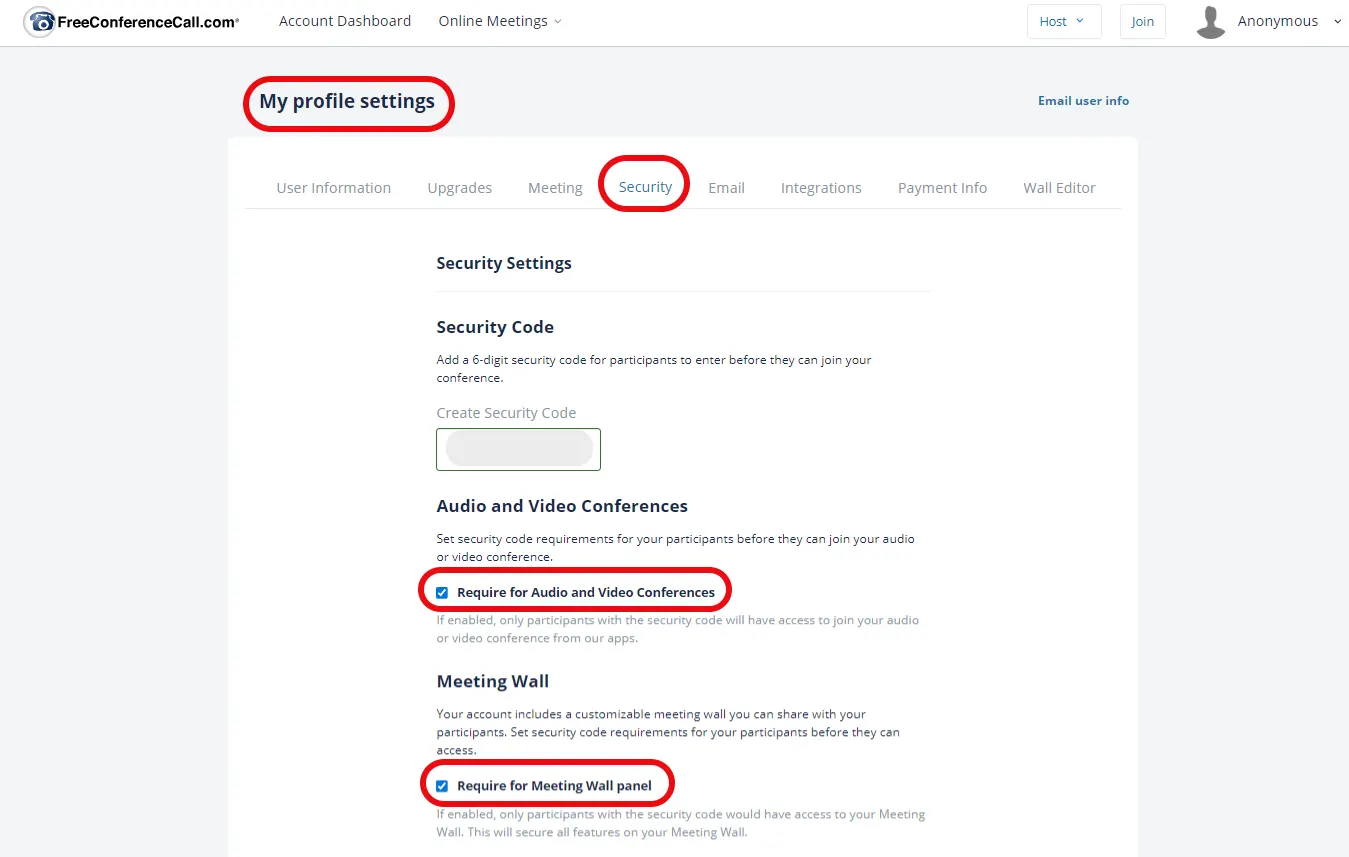
Task: Open the Integrations tab
Action: click(x=821, y=188)
